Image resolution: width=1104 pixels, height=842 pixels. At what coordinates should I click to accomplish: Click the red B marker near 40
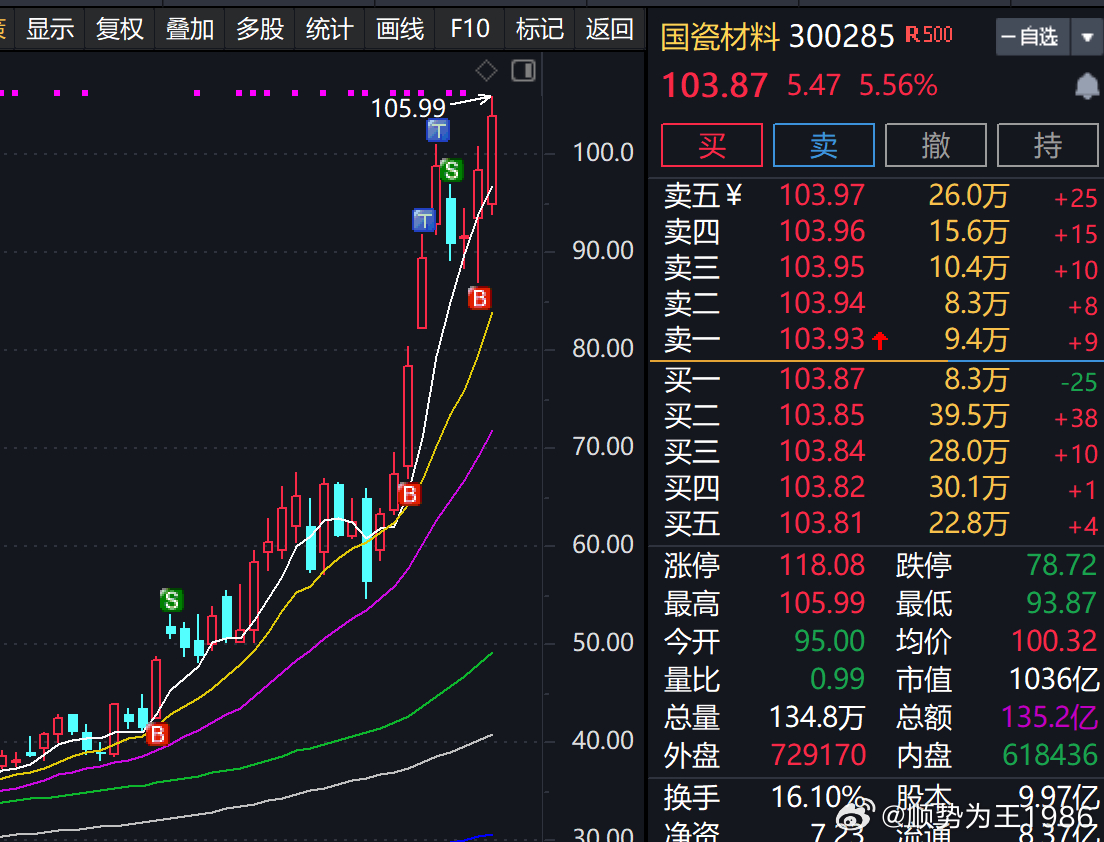click(x=157, y=734)
